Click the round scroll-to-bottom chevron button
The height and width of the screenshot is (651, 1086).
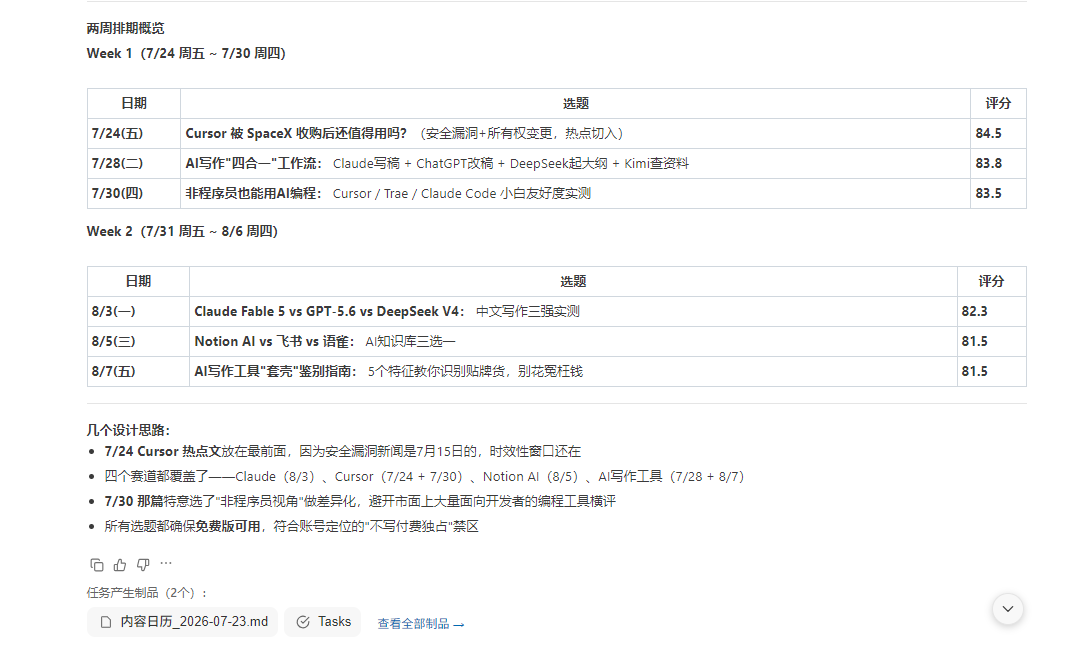1008,609
